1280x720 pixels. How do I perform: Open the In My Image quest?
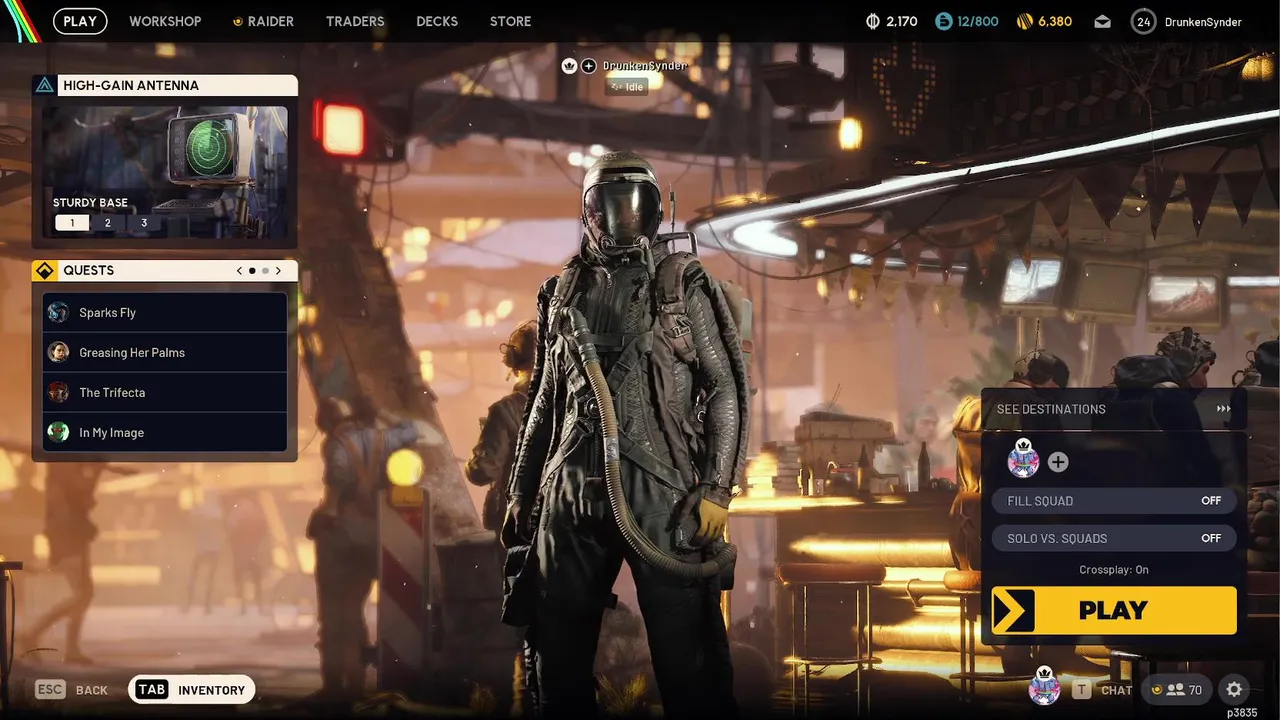165,432
